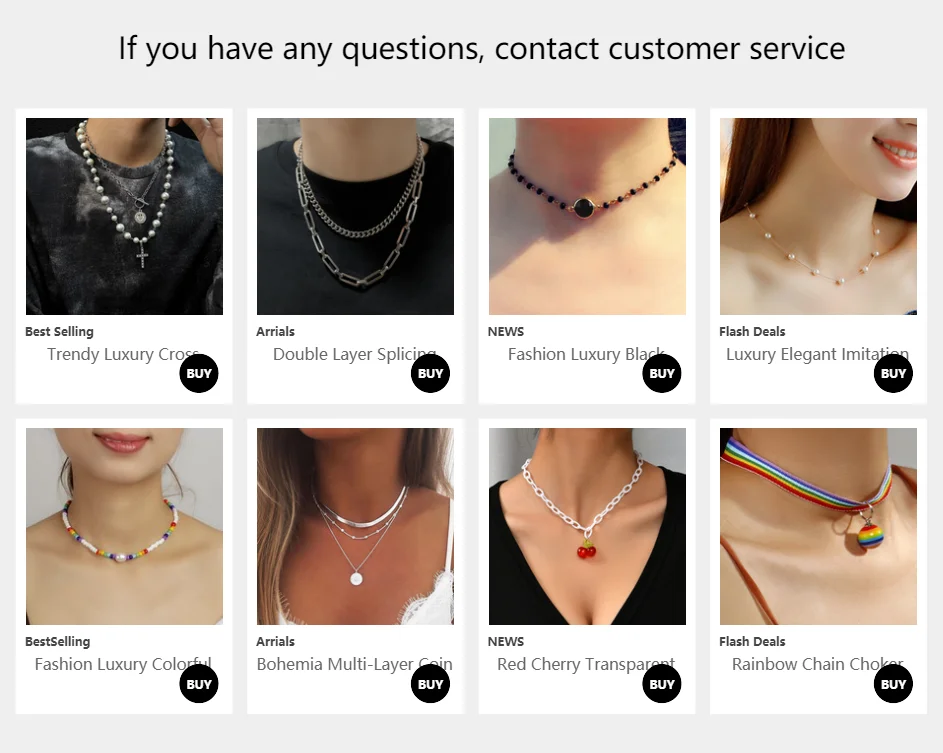Screen dimensions: 943x753
Task: Open the silver double chain necklace photo
Action: pyautogui.click(x=355, y=217)
